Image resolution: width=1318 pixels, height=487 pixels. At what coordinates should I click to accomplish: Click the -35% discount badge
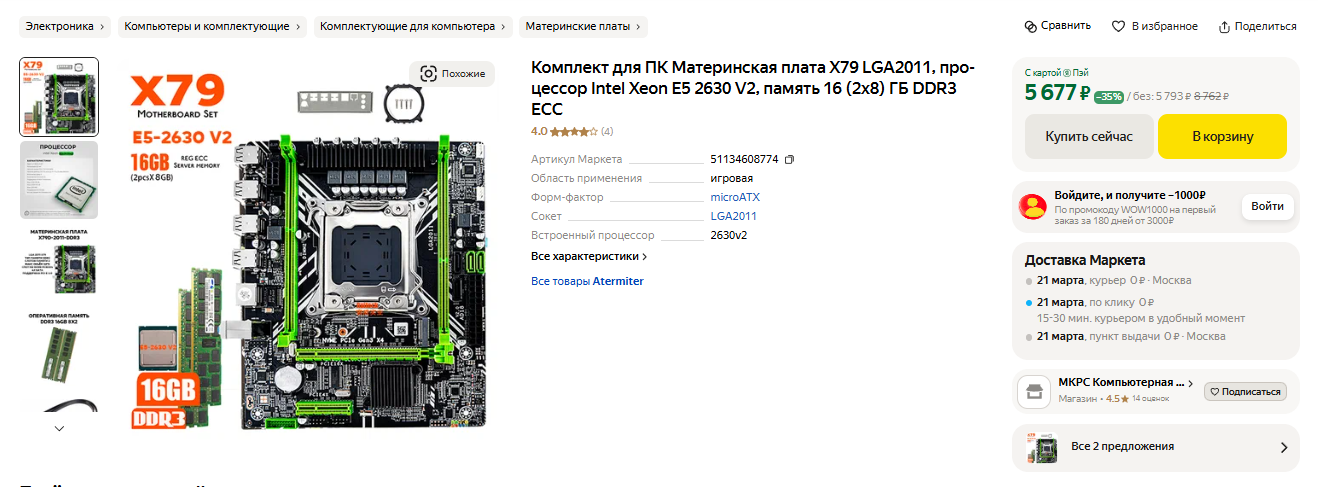coord(1108,97)
